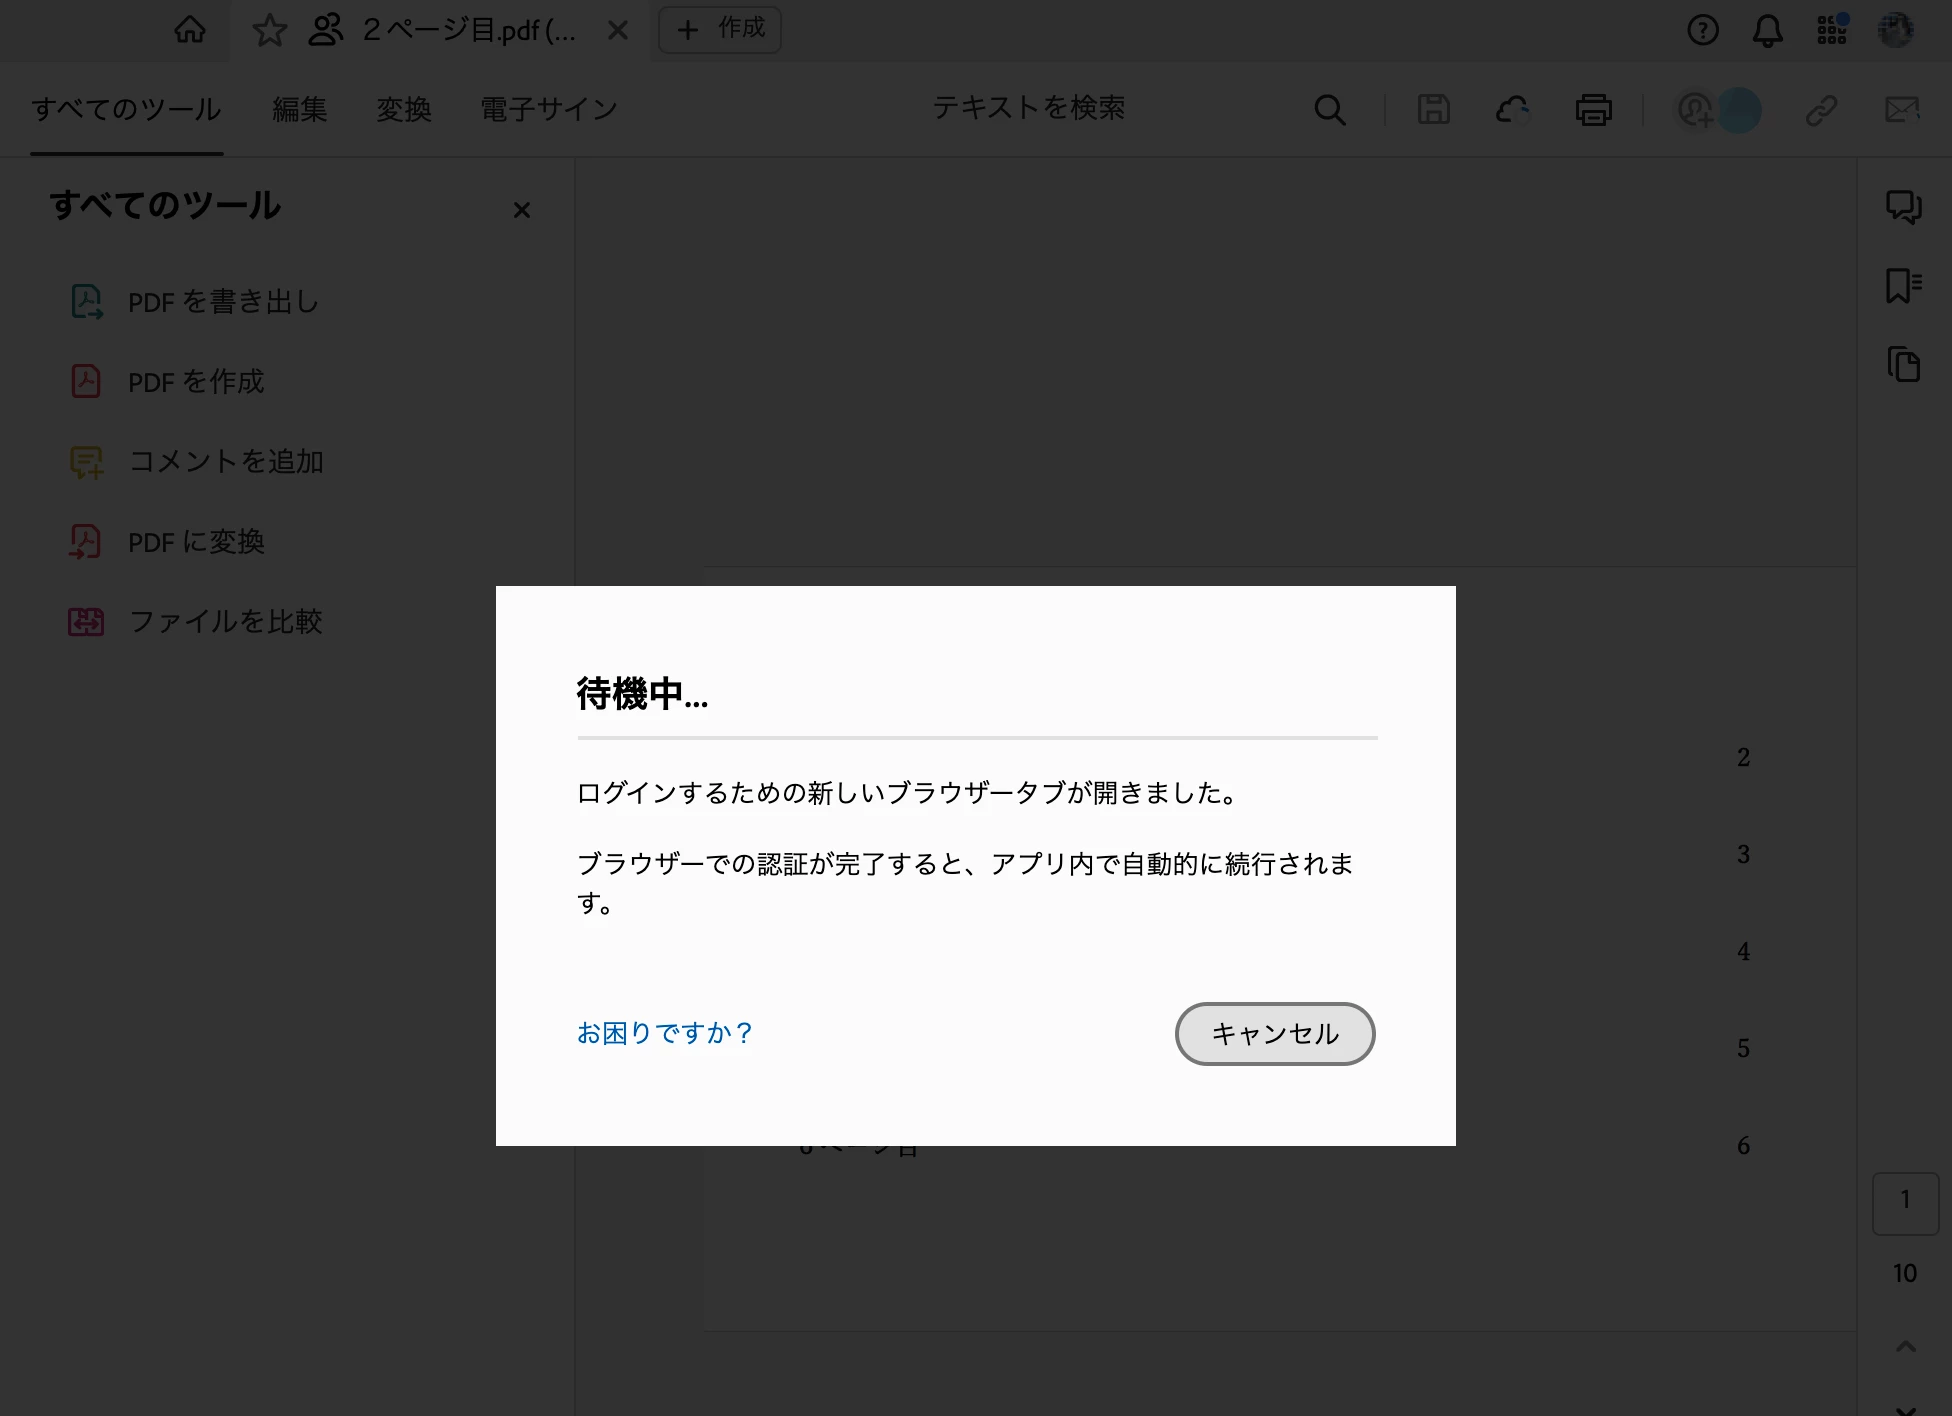The image size is (1952, 1416).
Task: Click the copy link icon
Action: [1821, 110]
